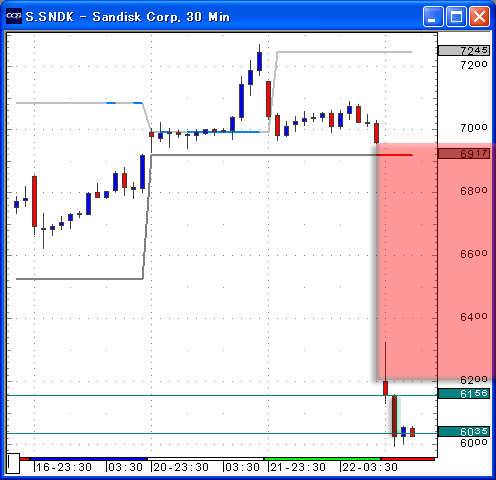Click the 6400 price scale label
Screen dimensions: 496x480
[x=473, y=317]
